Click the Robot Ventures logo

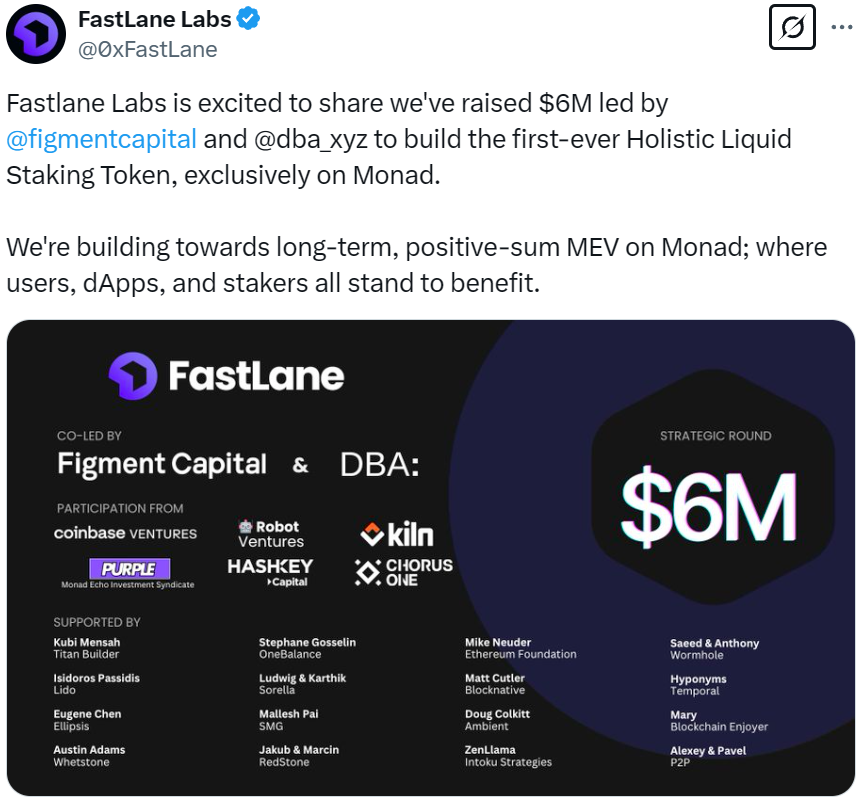coord(270,533)
